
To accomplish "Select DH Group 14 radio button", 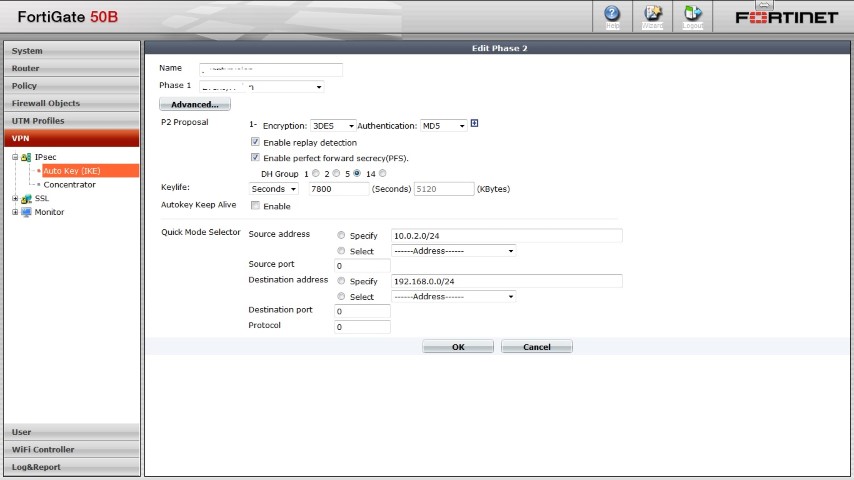I will click(382, 173).
